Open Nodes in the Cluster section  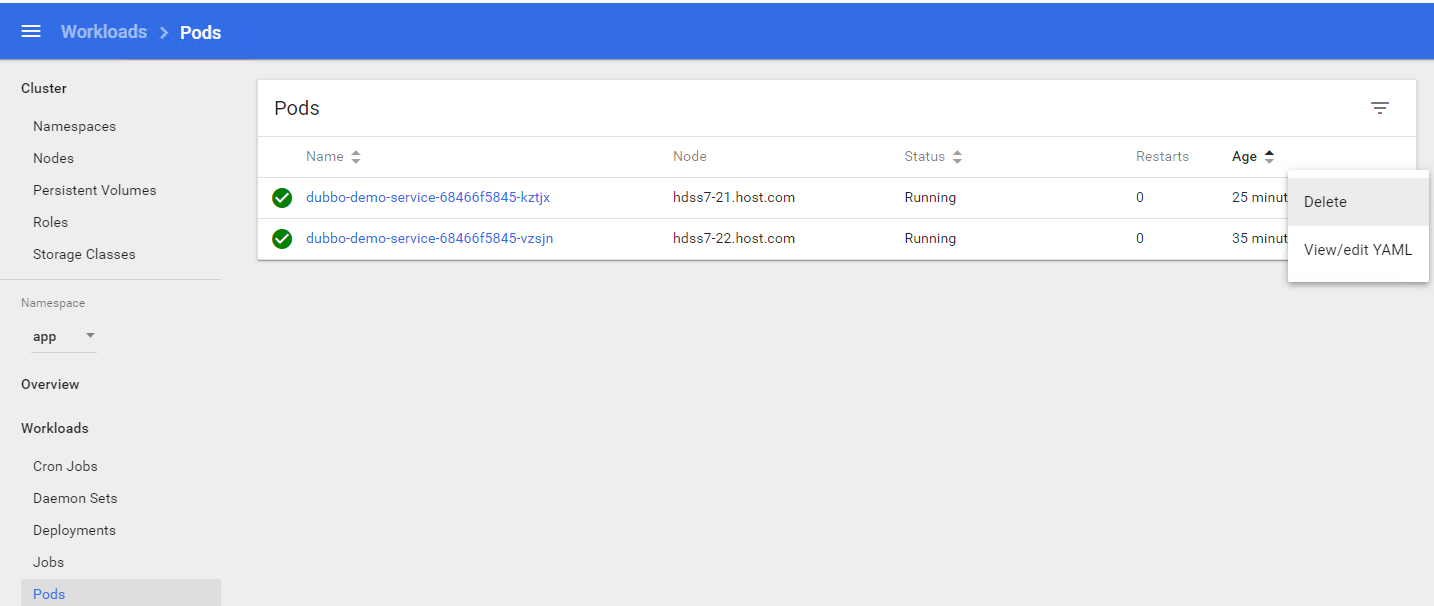(x=53, y=159)
